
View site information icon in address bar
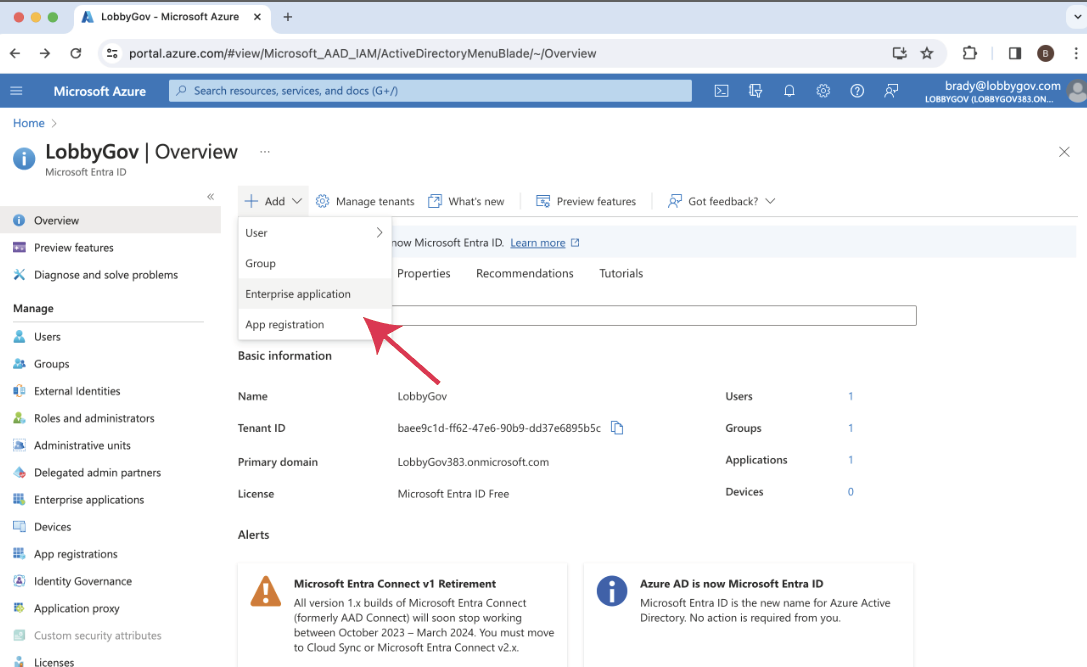[x=112, y=53]
